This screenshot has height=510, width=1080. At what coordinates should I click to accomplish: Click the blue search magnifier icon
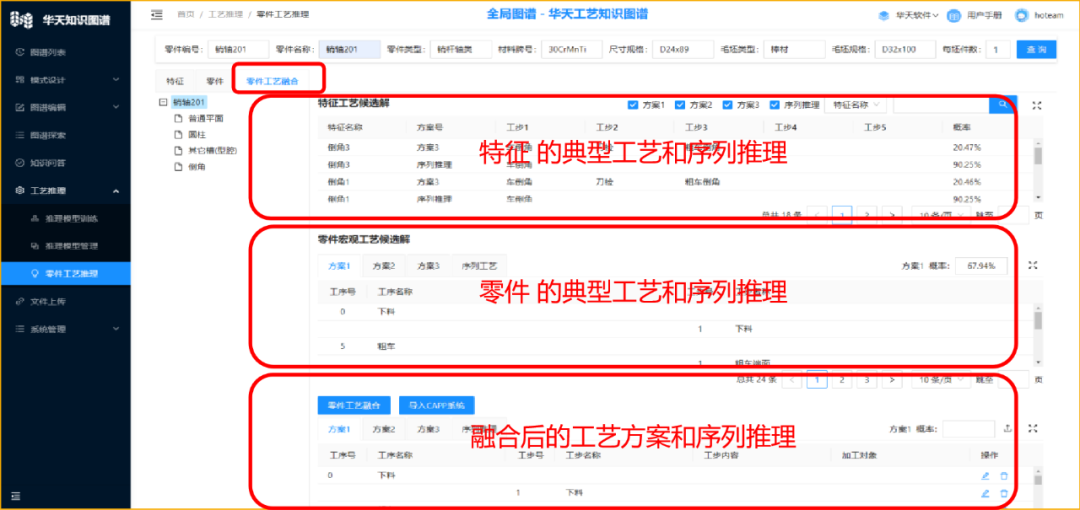coord(1002,105)
